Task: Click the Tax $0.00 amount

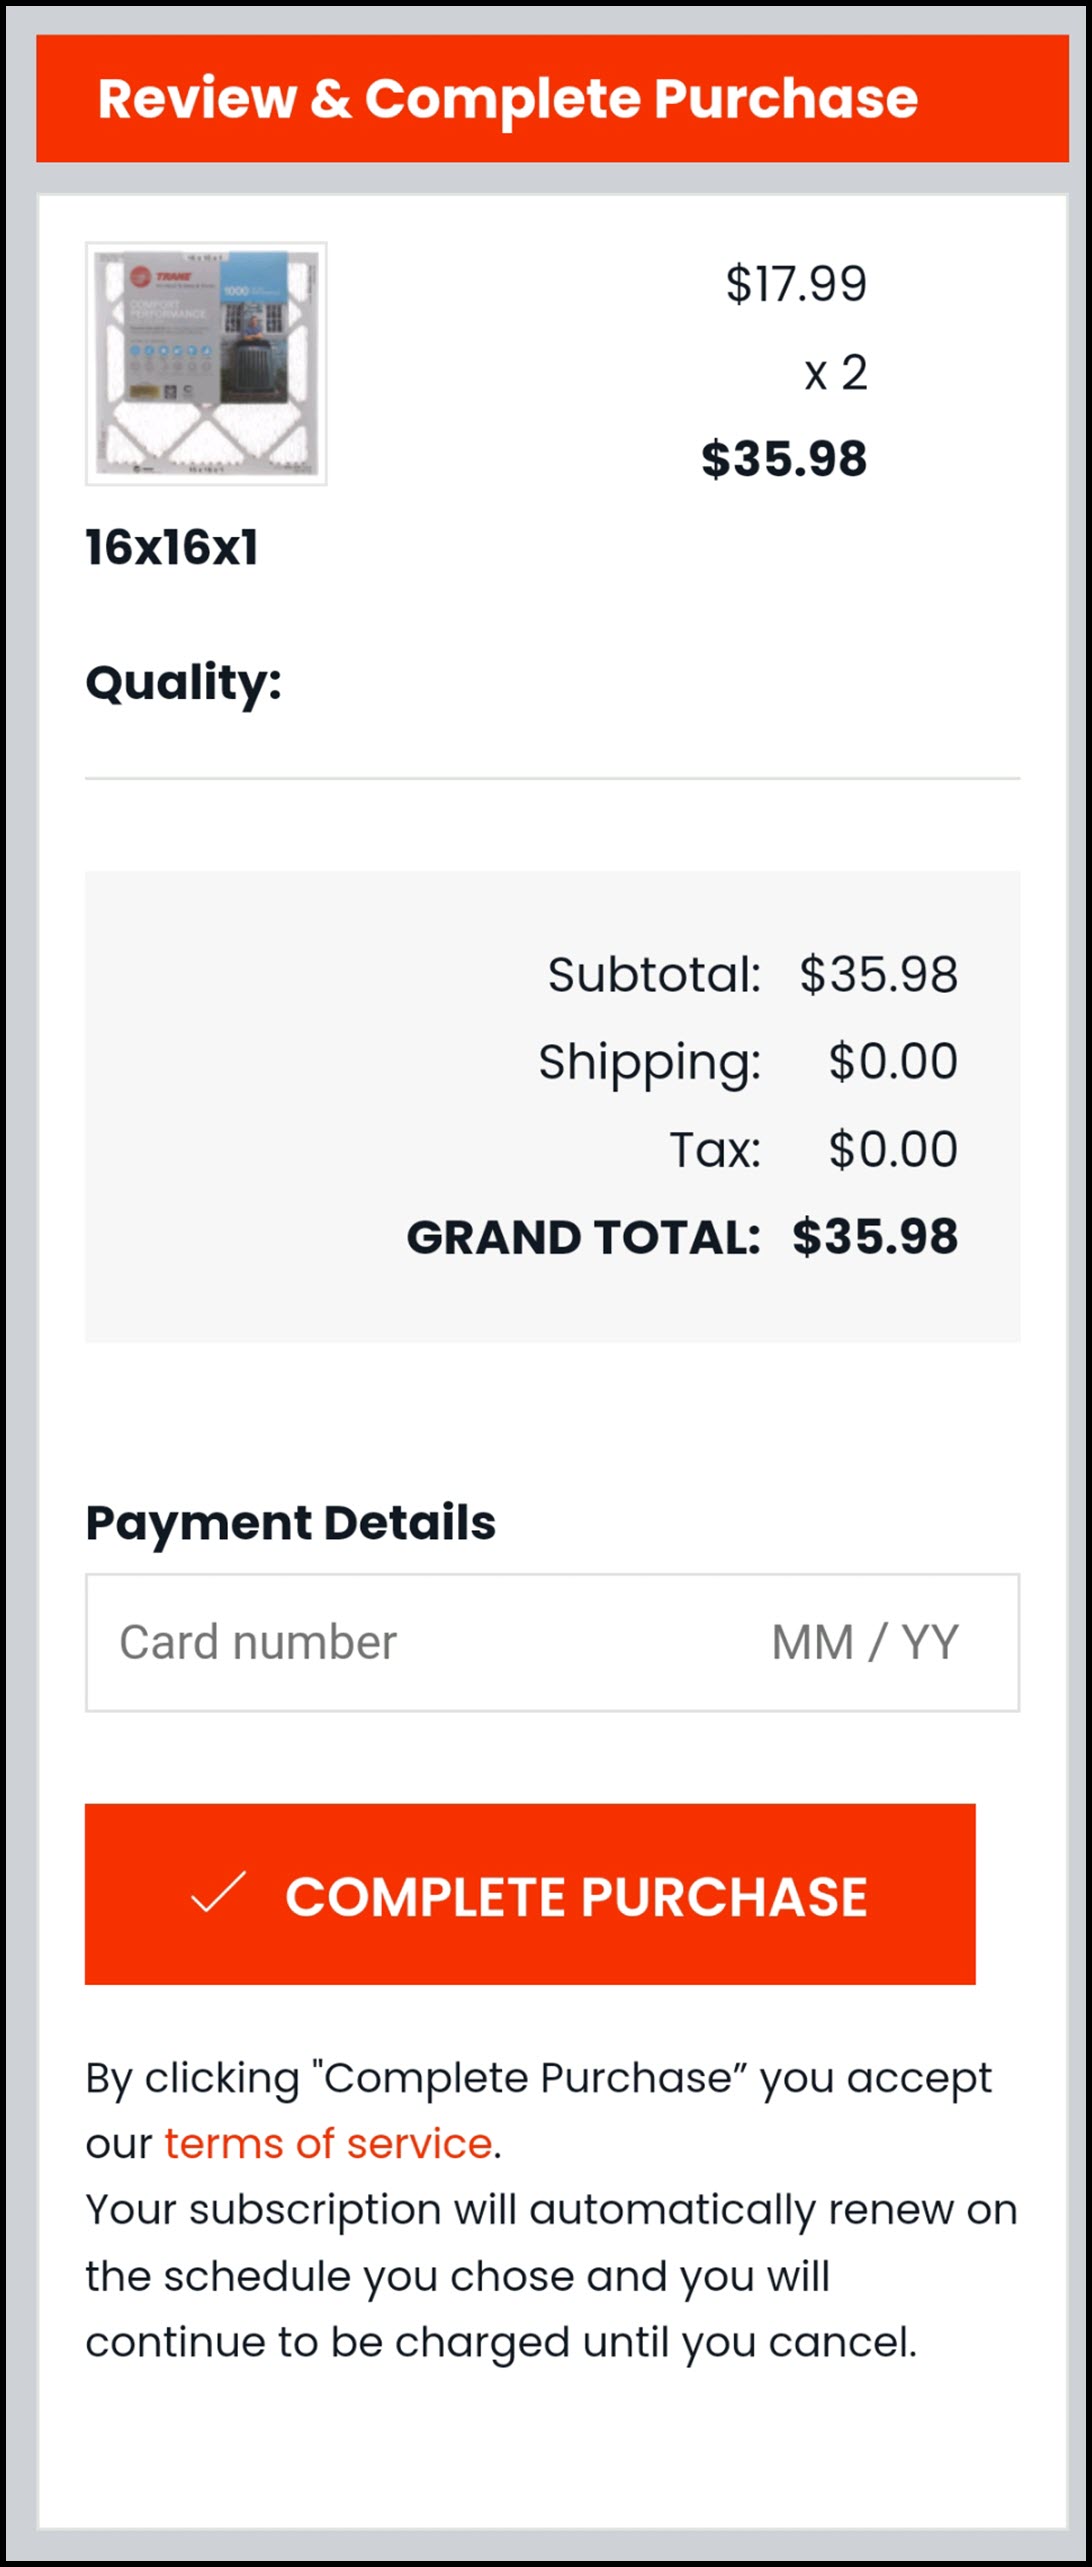Action: click(x=892, y=1149)
